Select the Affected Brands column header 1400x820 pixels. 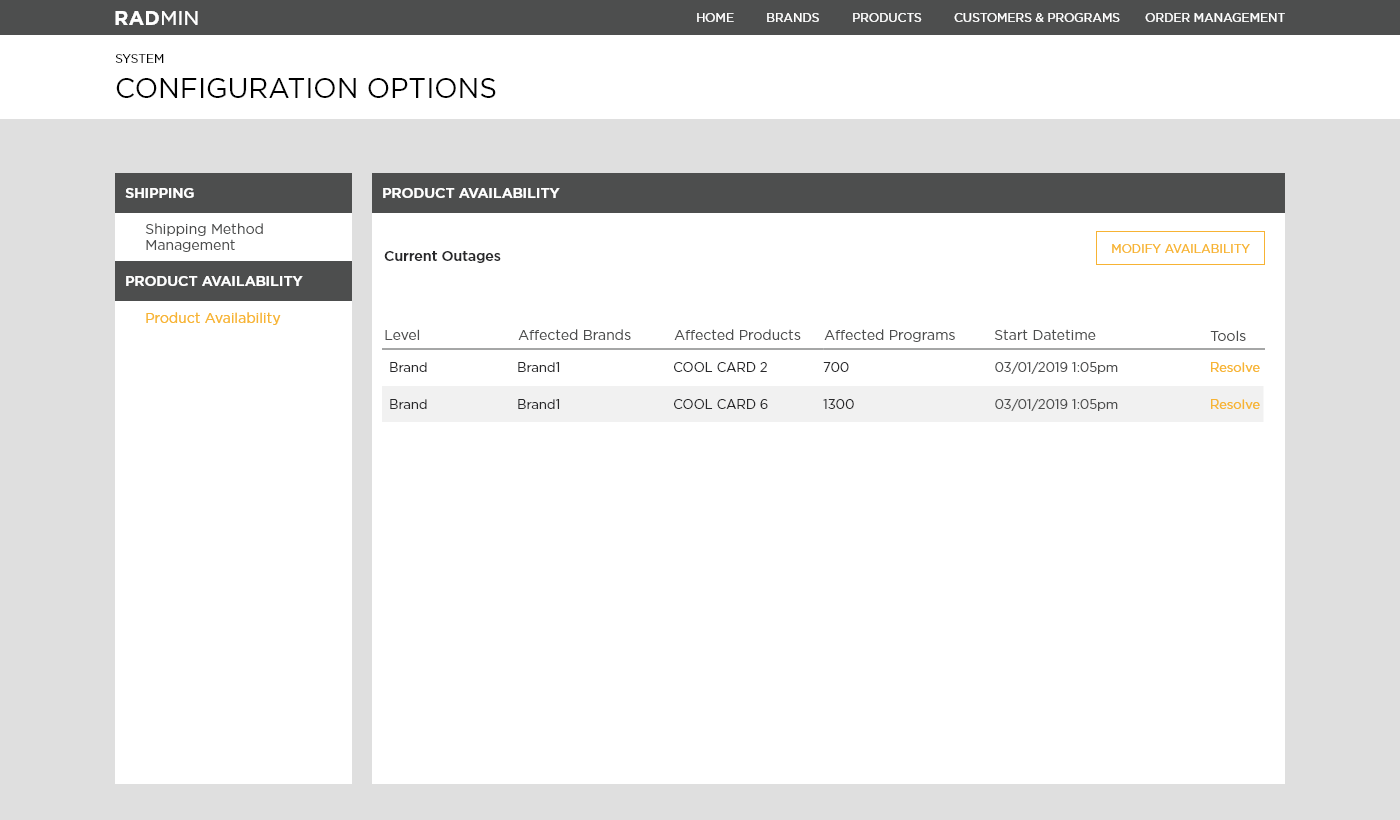click(x=574, y=335)
